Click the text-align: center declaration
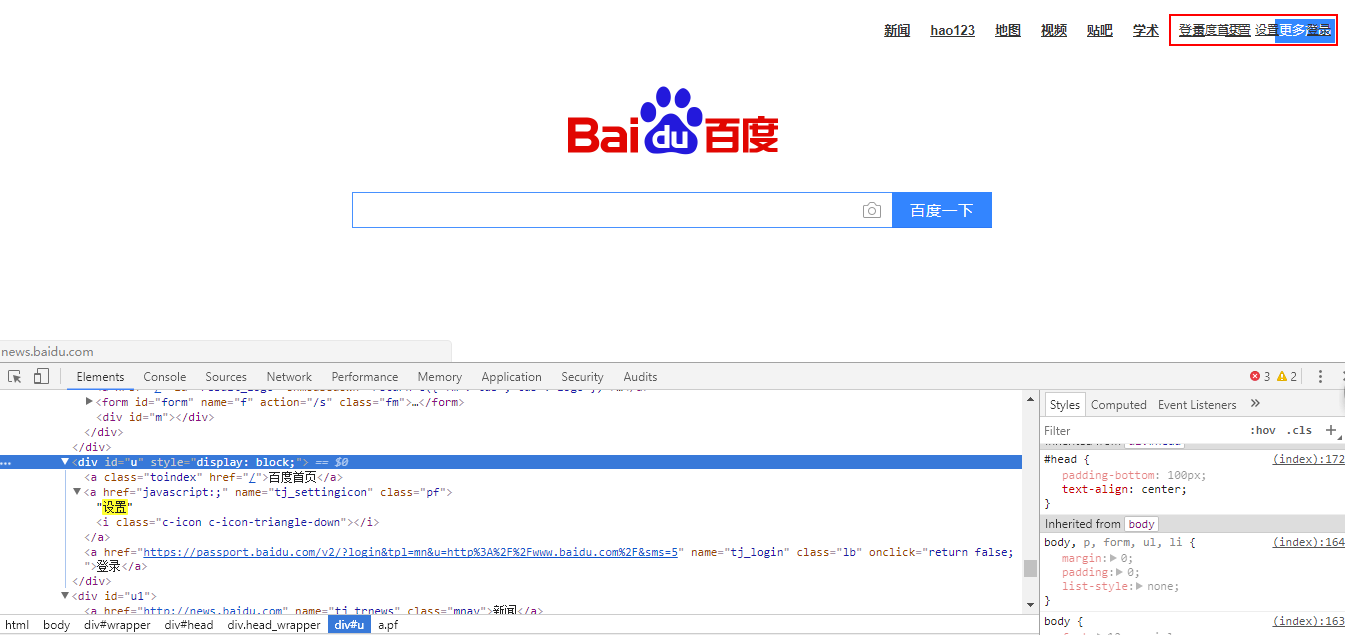Image resolution: width=1345 pixels, height=635 pixels. pos(1124,489)
